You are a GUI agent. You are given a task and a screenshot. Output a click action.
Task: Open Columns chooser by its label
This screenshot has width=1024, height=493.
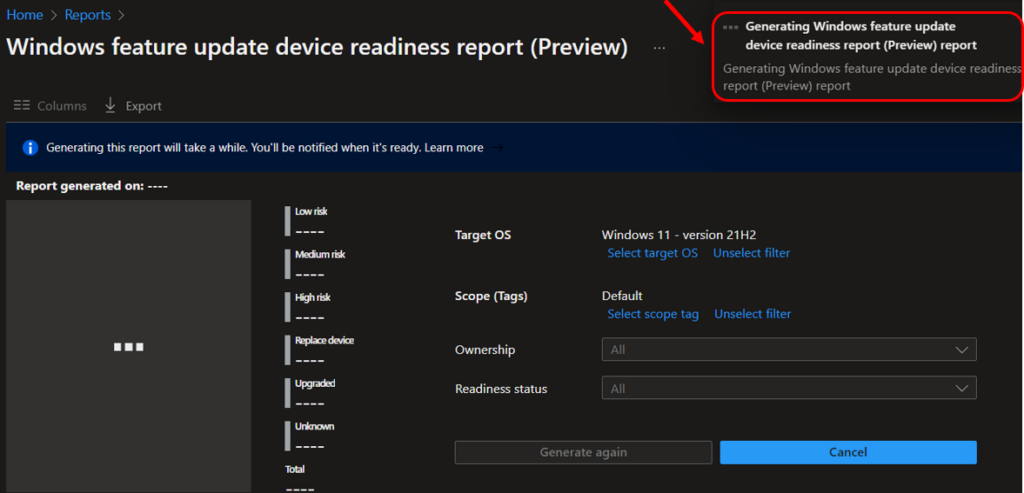click(x=62, y=106)
